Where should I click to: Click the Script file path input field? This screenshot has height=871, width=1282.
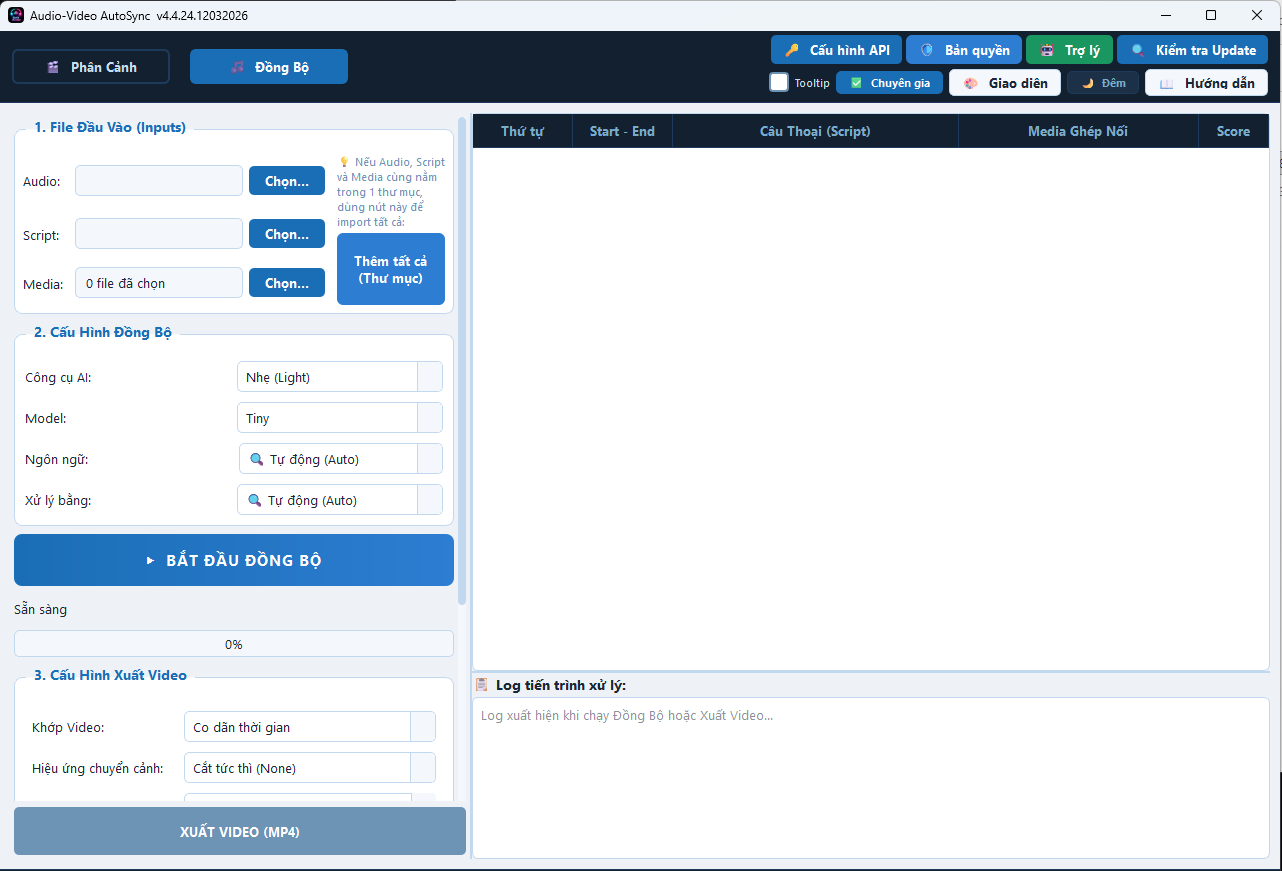(159, 234)
